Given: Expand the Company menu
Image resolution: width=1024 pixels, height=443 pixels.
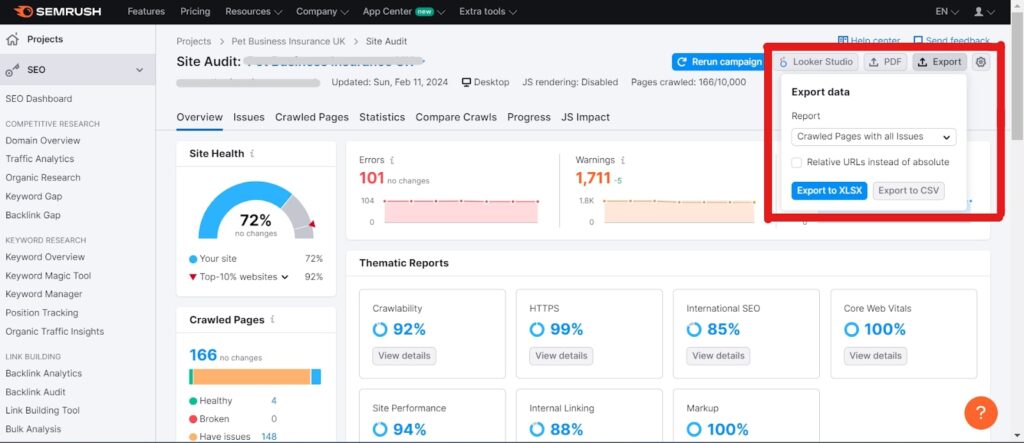Looking at the screenshot, I should [322, 12].
